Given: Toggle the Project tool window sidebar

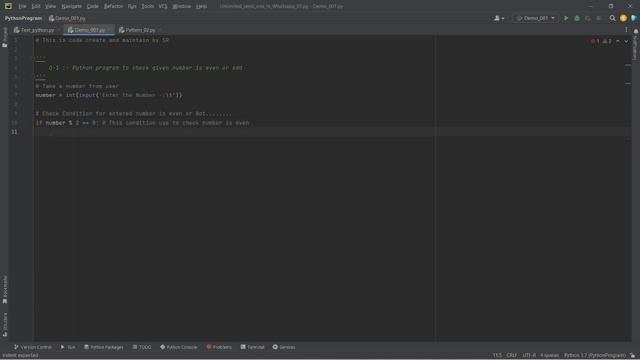Looking at the screenshot, I should (x=4, y=38).
